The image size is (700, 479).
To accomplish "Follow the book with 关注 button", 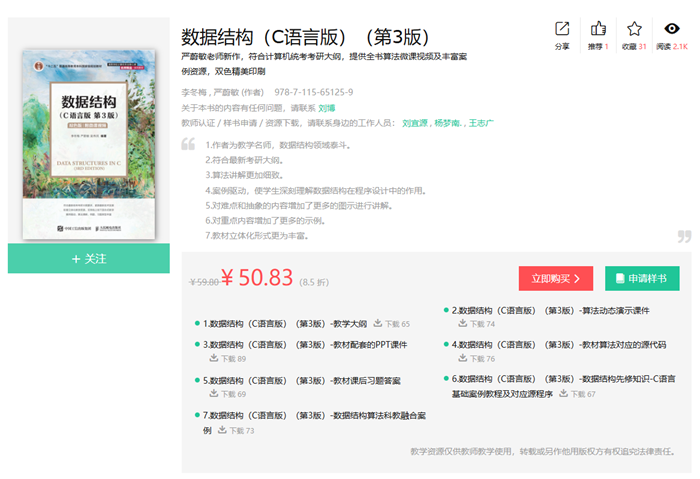I will [89, 258].
